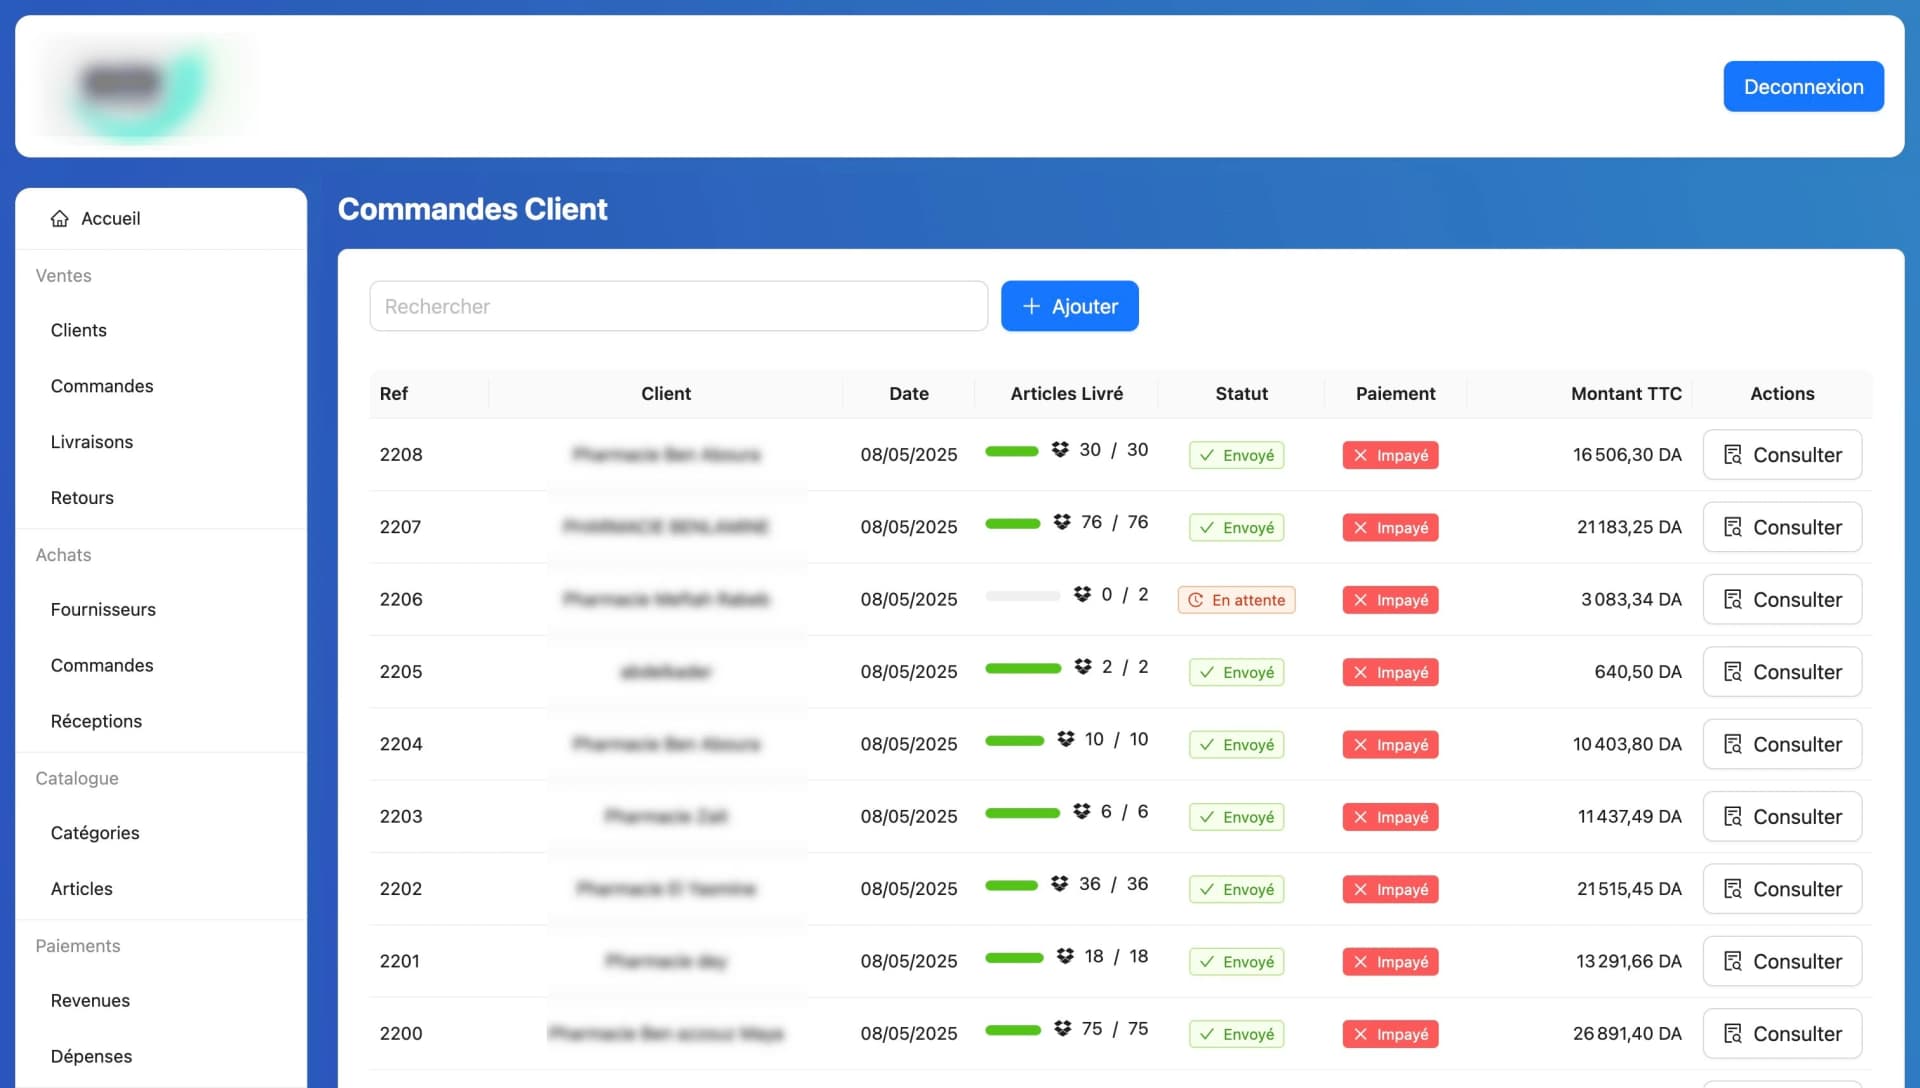Click the X icon on Impayé badge for order 2207
Image resolution: width=1920 pixels, height=1088 pixels.
pos(1360,527)
